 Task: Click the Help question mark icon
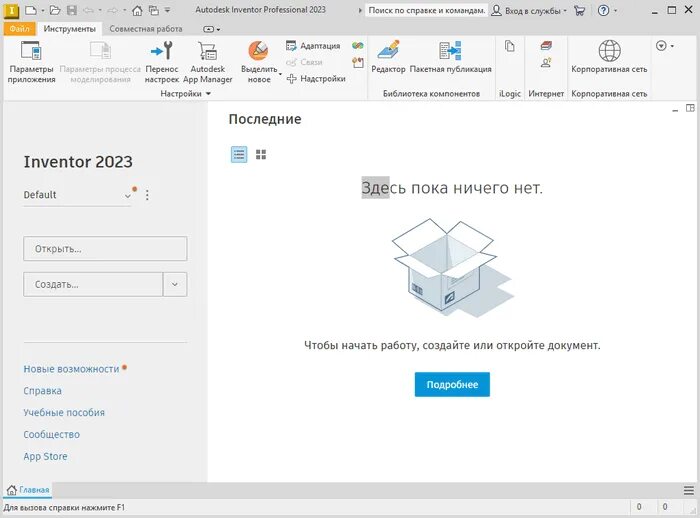click(603, 10)
